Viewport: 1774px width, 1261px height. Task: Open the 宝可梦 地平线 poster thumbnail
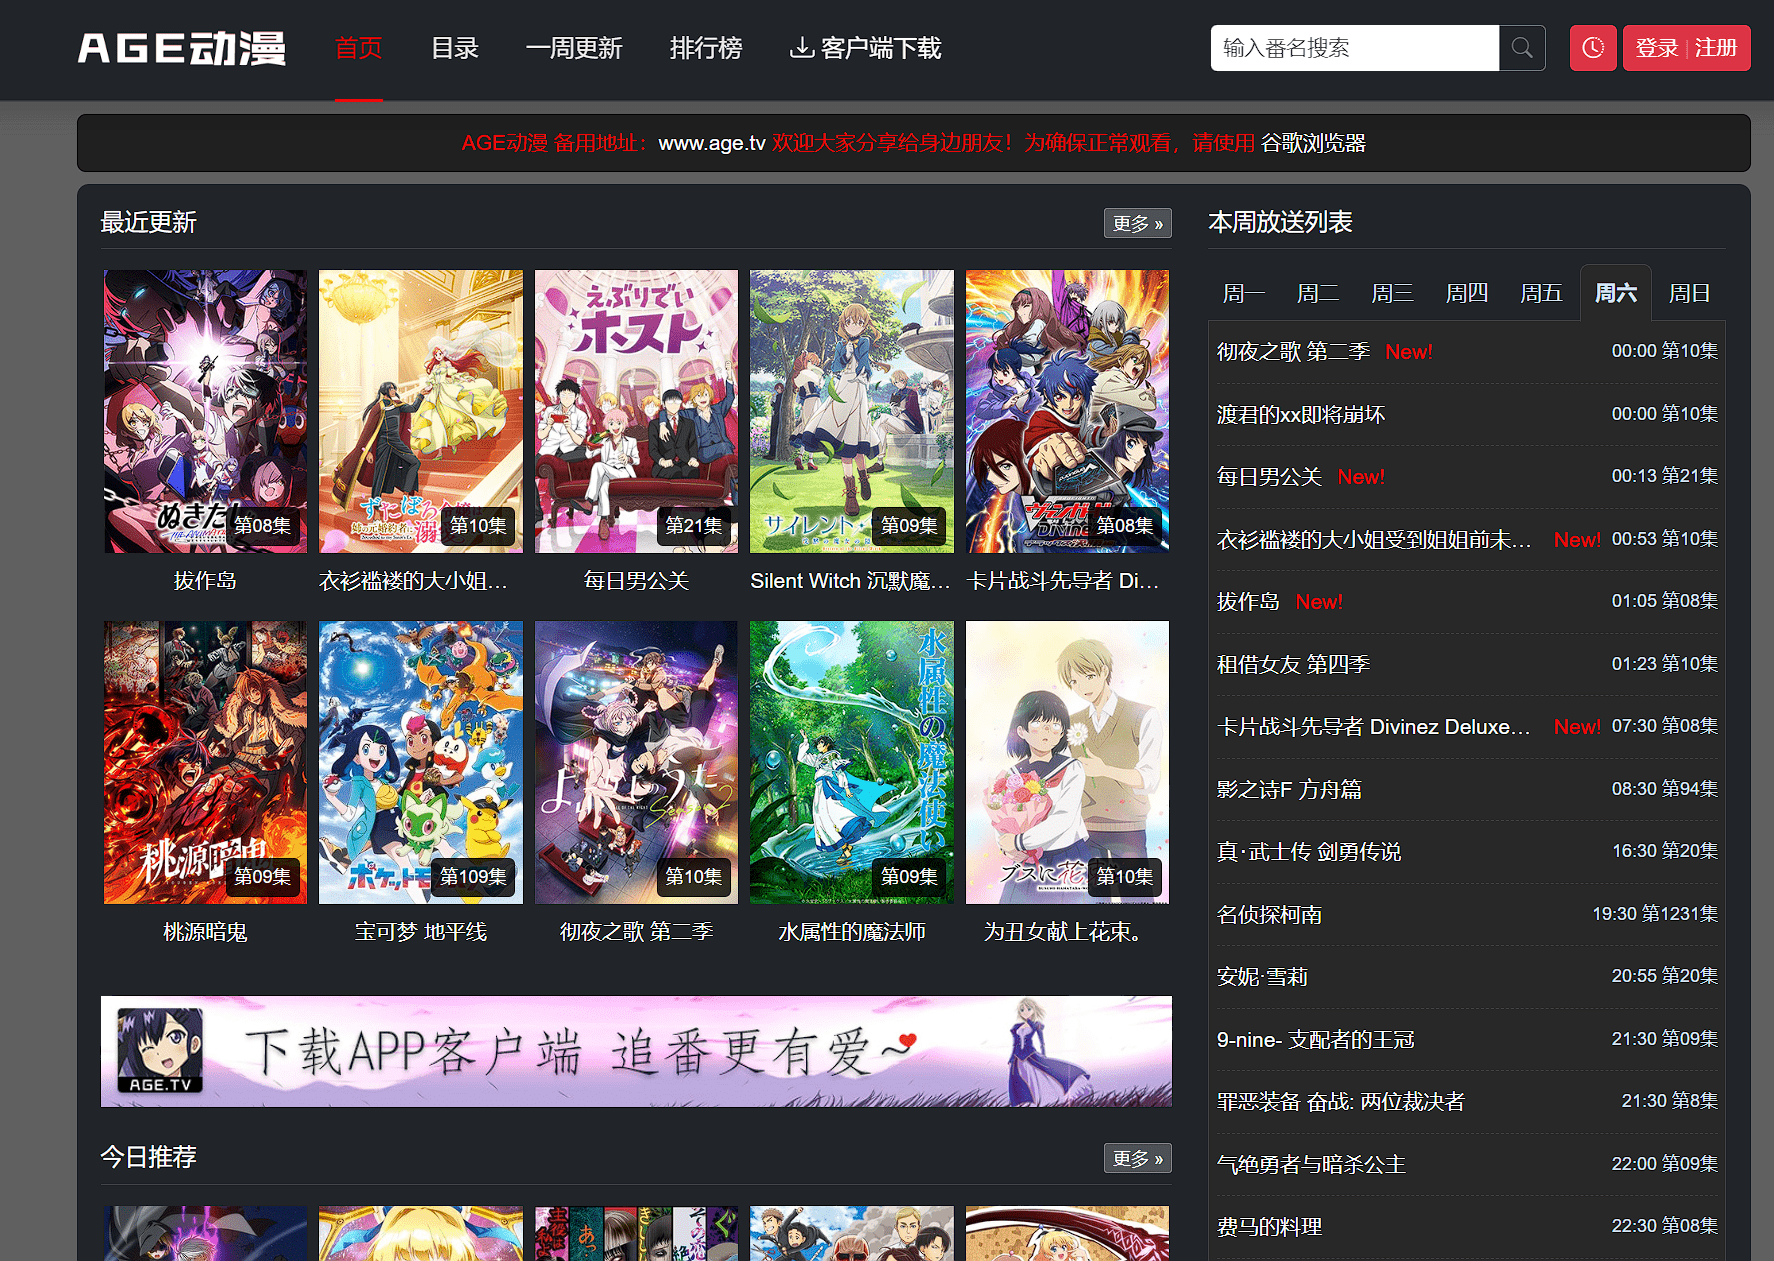(x=421, y=762)
